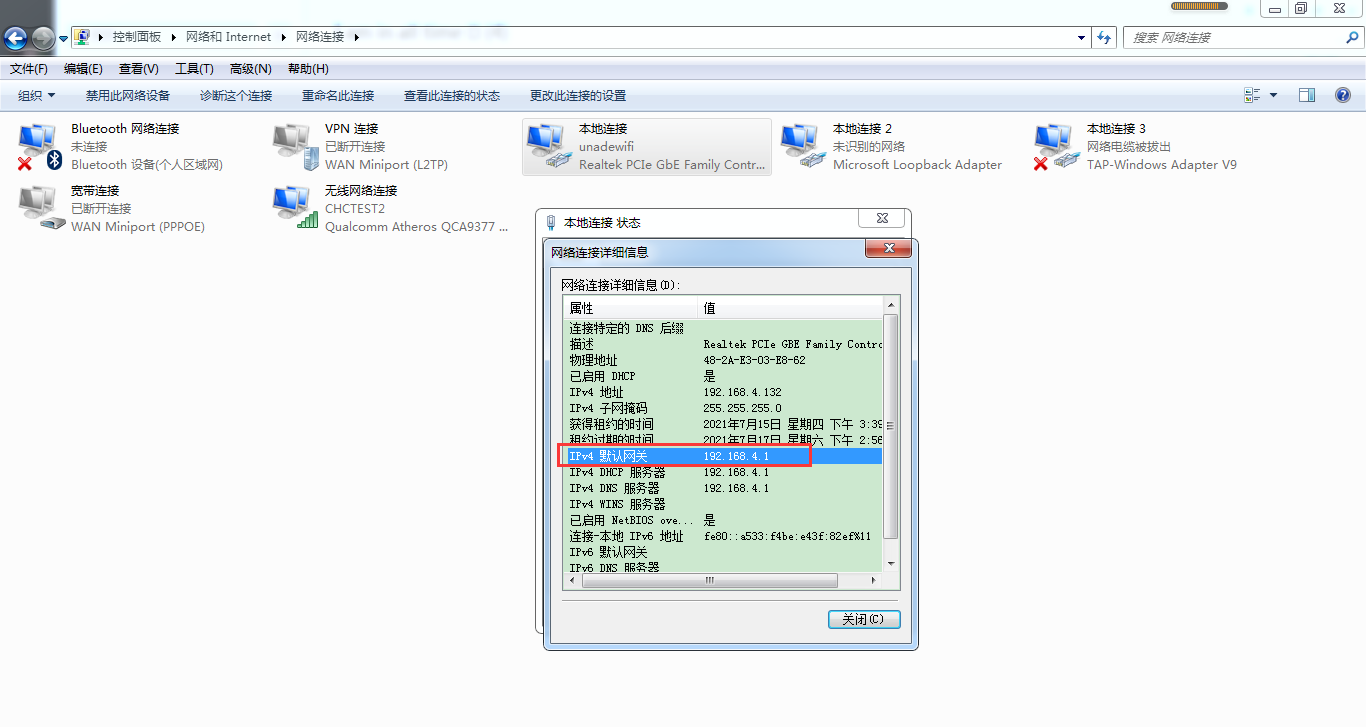Open the help question mark icon
Screen dimensions: 1366x727
tap(1343, 95)
